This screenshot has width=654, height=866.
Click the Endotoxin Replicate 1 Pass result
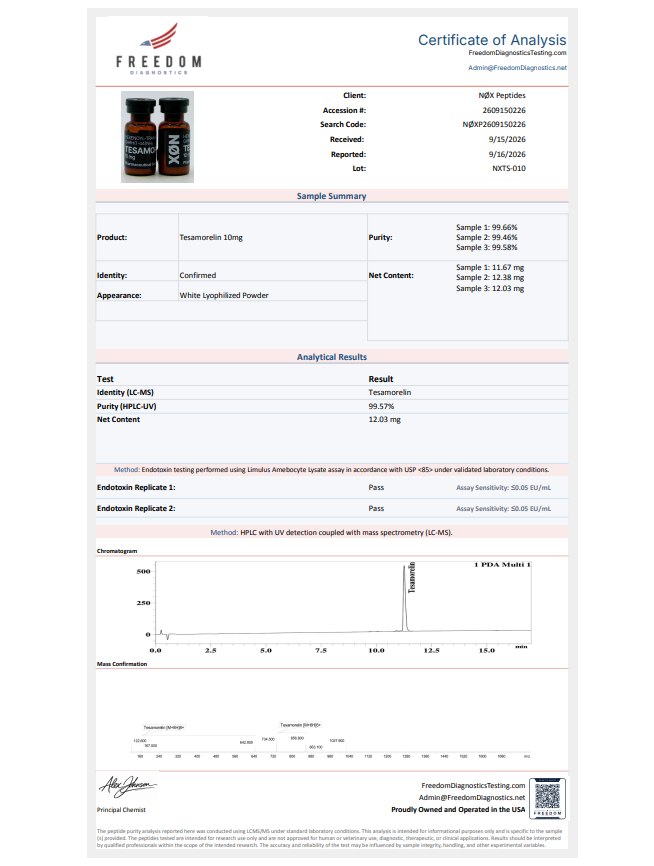click(376, 488)
